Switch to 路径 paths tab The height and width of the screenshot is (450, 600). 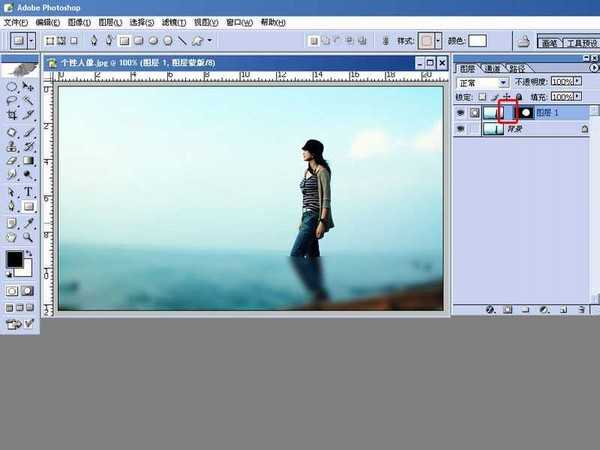pyautogui.click(x=517, y=68)
